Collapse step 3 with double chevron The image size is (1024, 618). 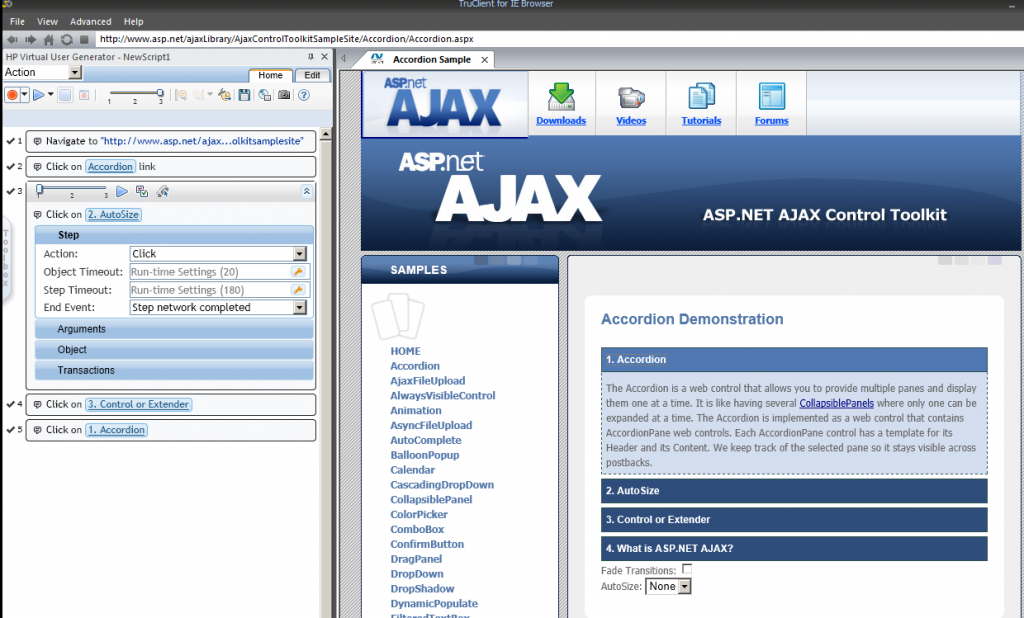[x=306, y=191]
